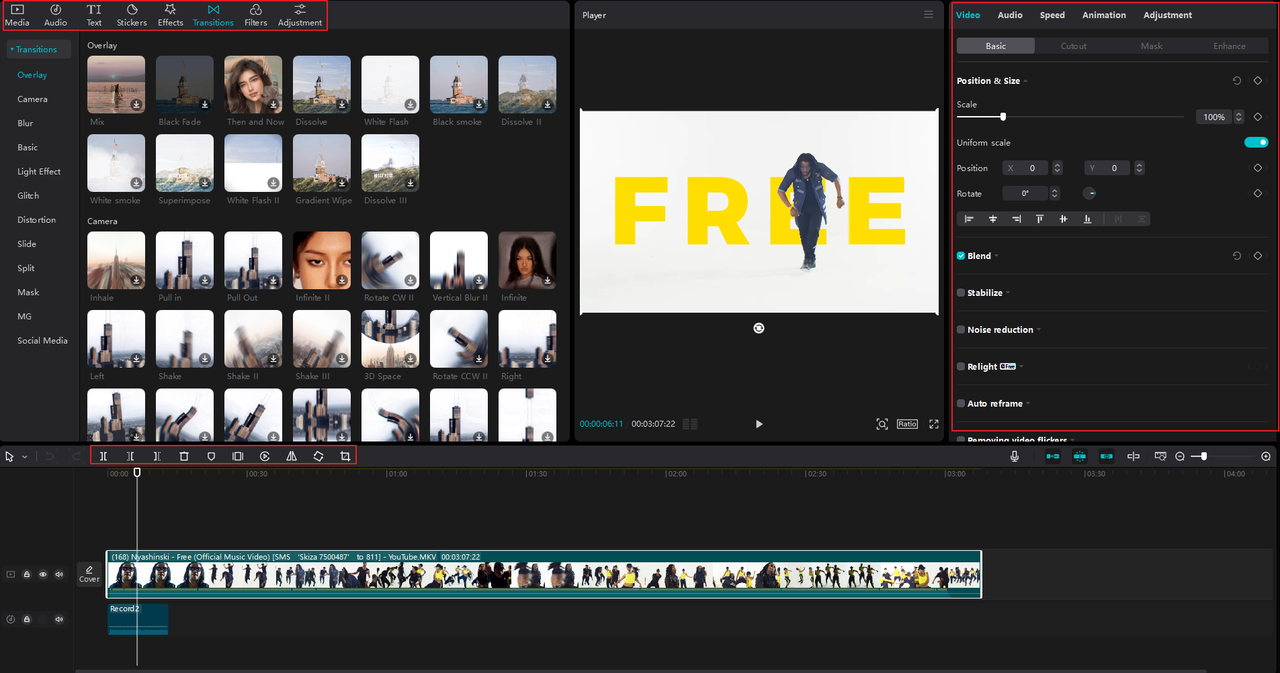Enable the Auto reframe checkbox
Screen dimensions: 1280x673
pyautogui.click(x=961, y=404)
